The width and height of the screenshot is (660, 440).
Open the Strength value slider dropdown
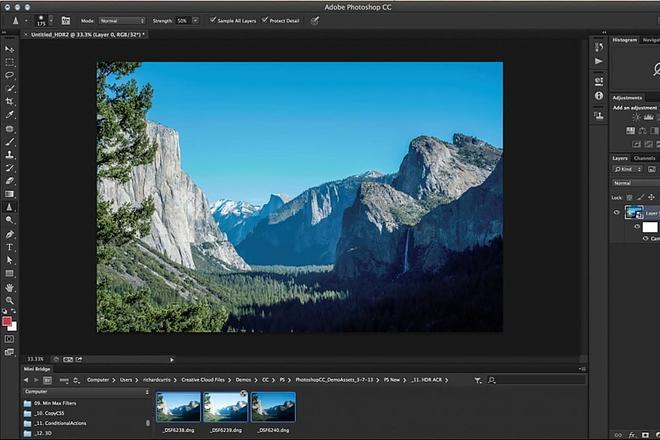pos(196,21)
